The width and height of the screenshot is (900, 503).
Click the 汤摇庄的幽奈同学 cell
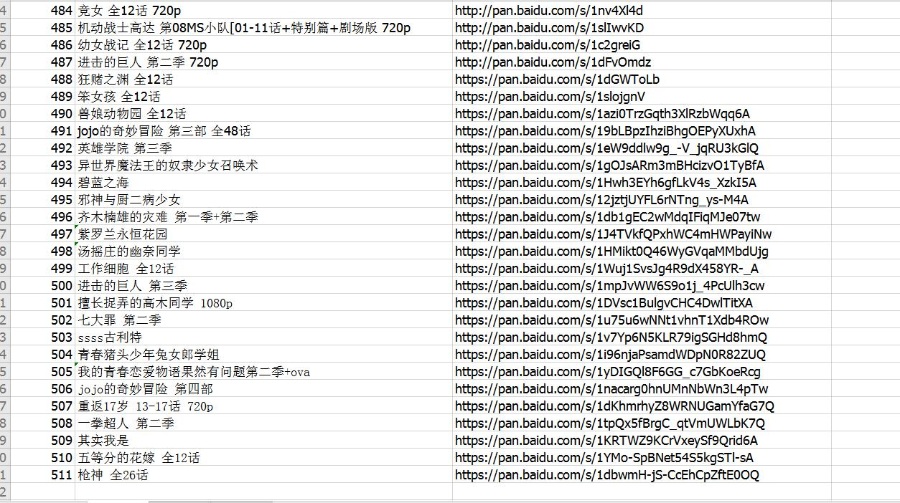point(263,252)
